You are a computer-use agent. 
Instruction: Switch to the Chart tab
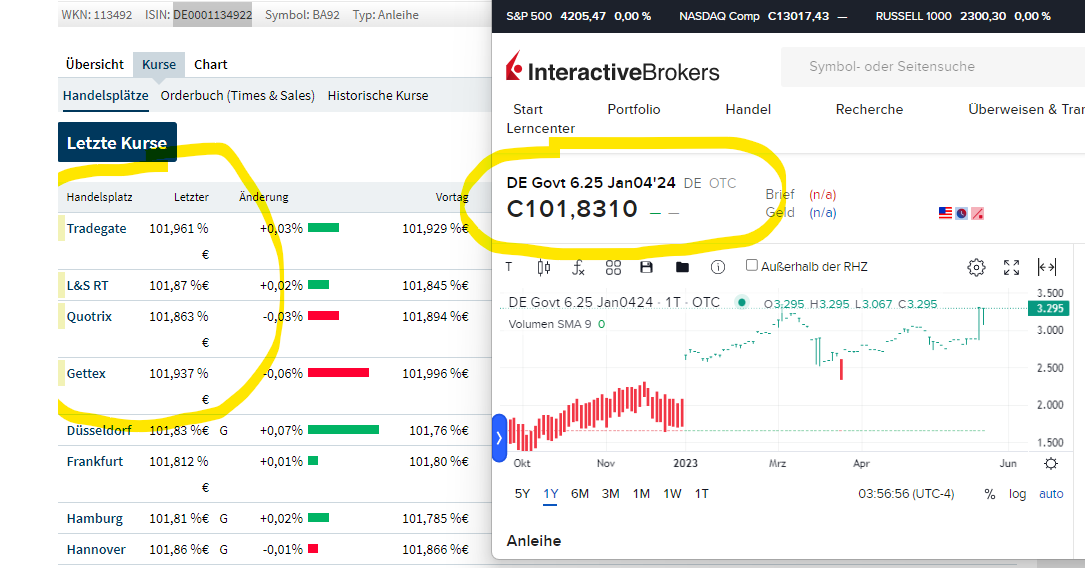[x=210, y=64]
